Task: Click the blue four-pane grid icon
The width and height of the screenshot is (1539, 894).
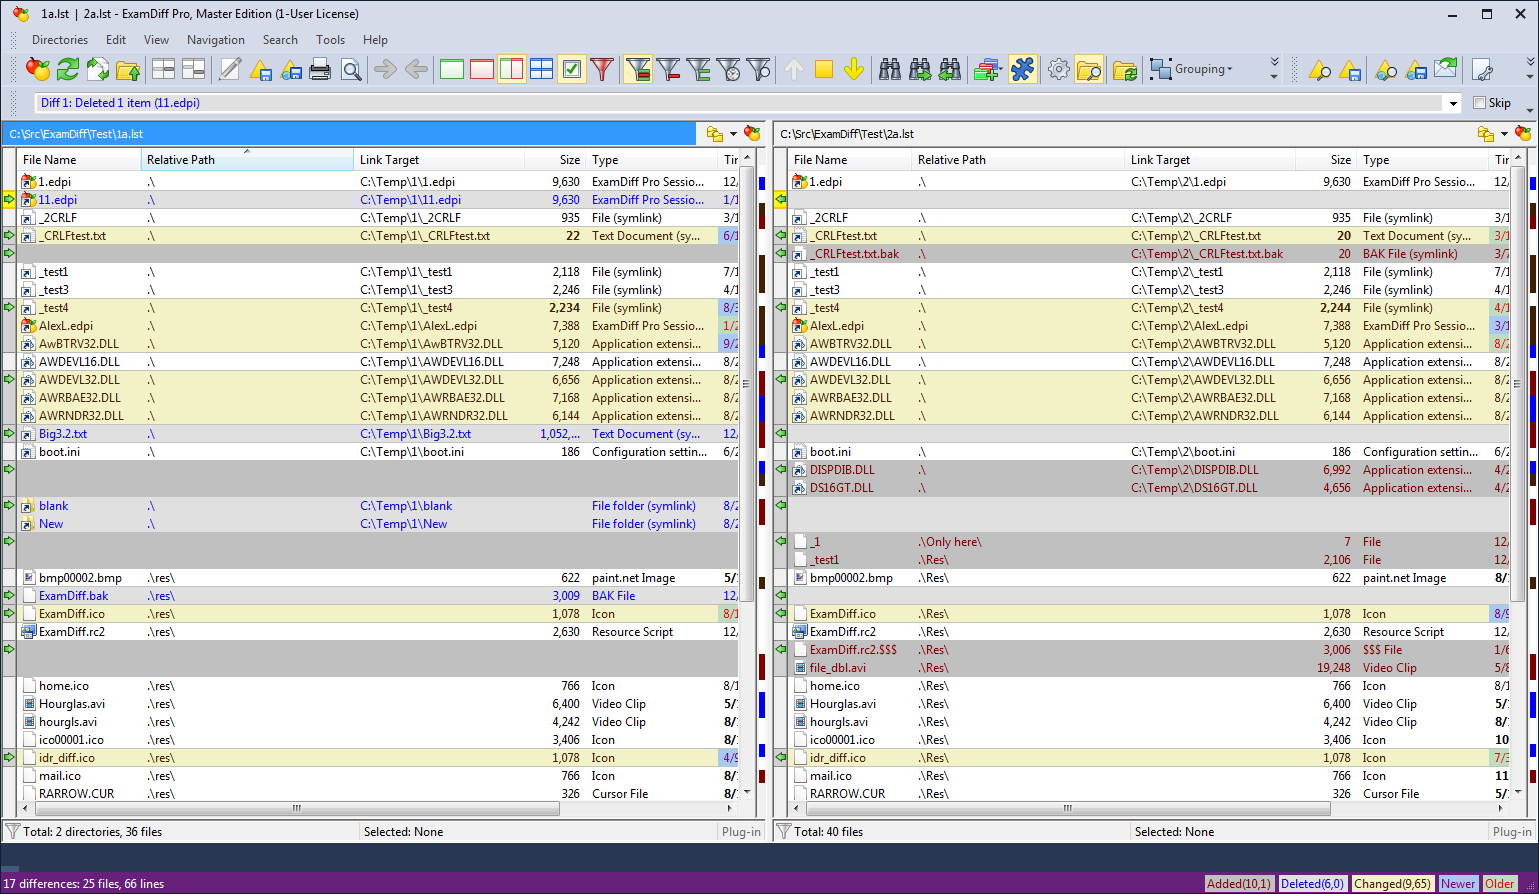Action: coord(542,69)
